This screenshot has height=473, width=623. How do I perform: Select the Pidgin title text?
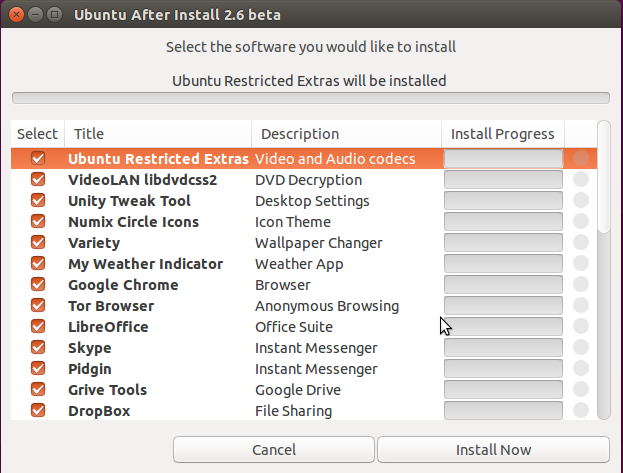(90, 369)
